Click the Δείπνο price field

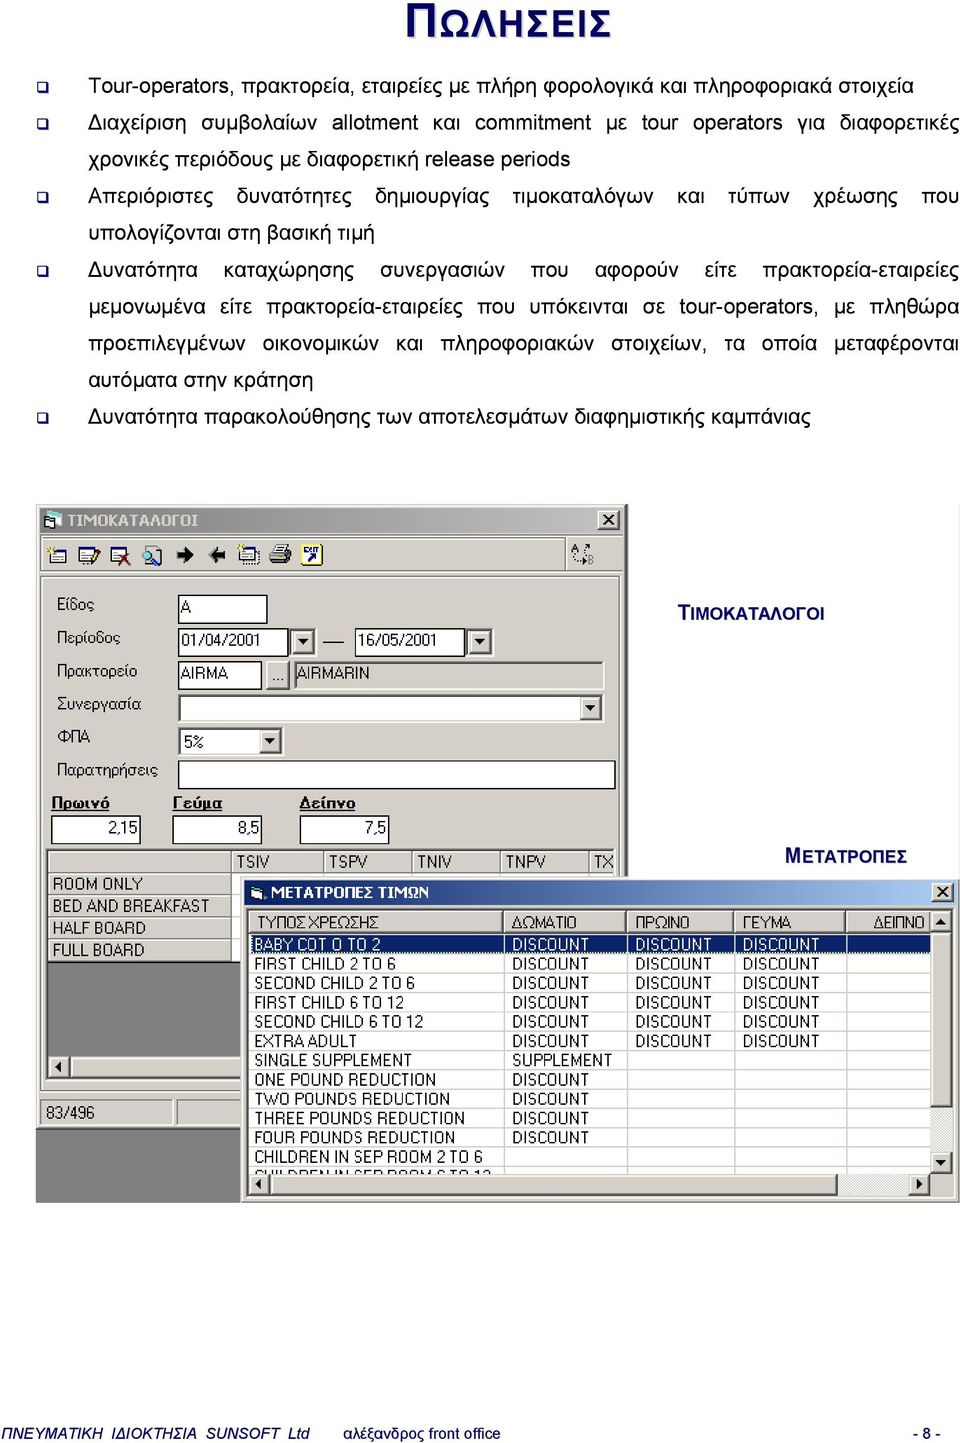[x=344, y=828]
